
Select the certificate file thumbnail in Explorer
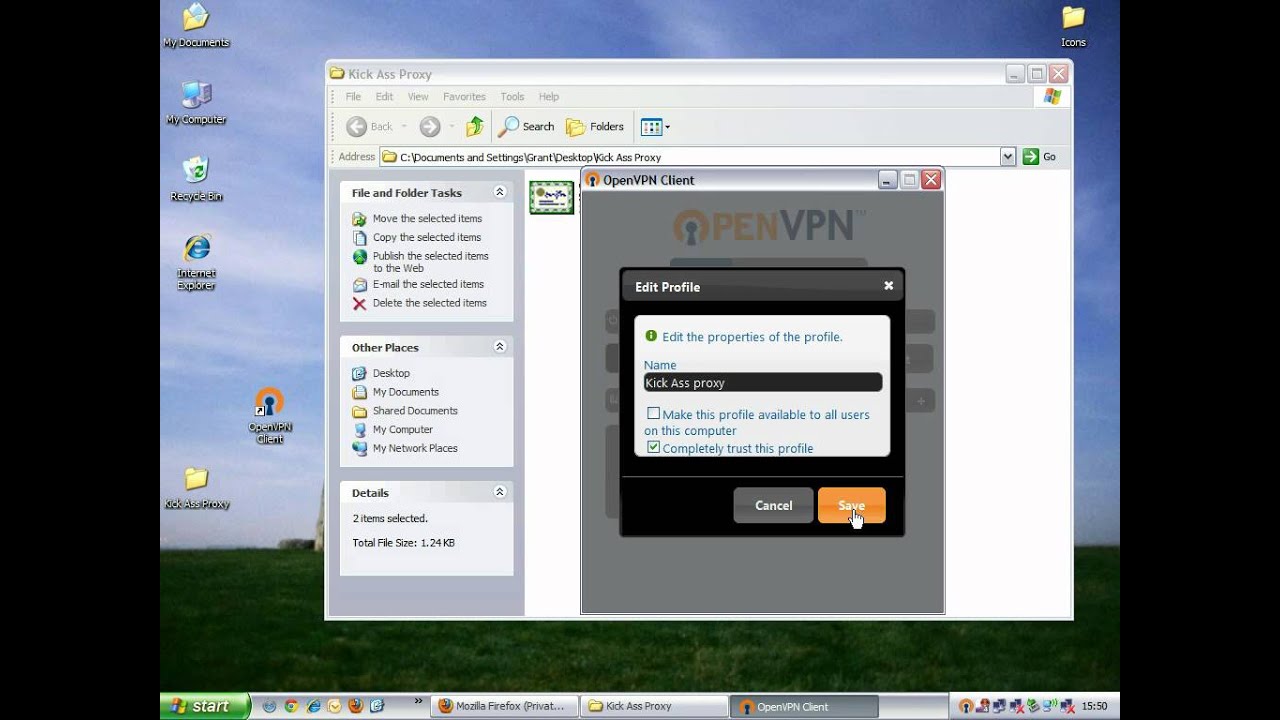click(551, 197)
